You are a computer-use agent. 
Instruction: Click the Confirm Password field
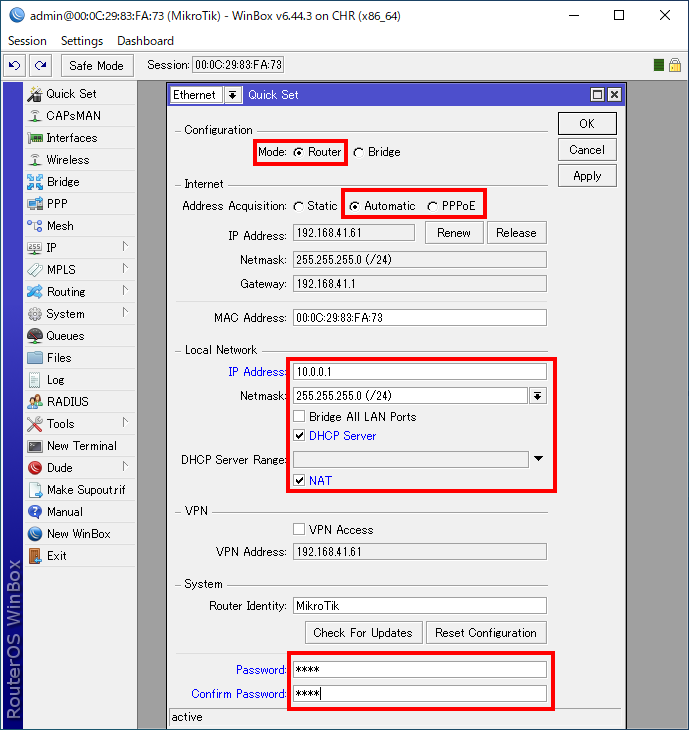point(420,694)
